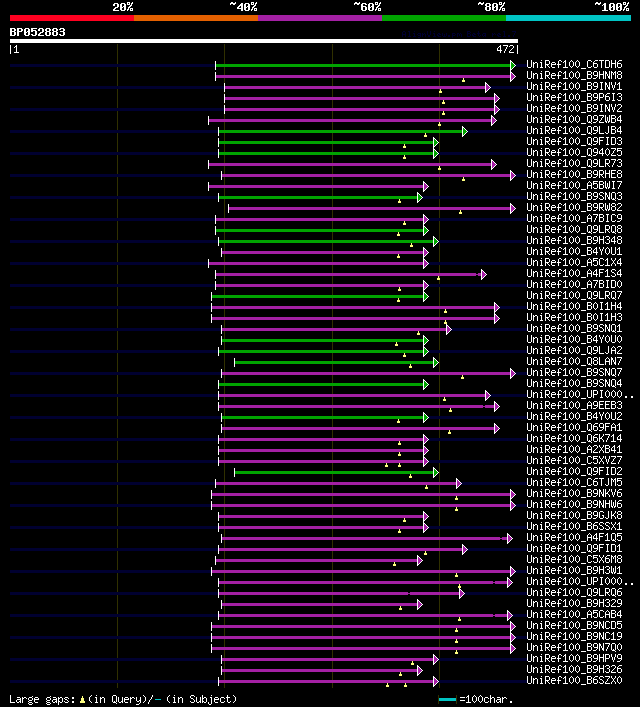Image resolution: width=640 pixels, height=707 pixels.
Task: Select hit UniRef100_Q6K714
Action: tap(574, 438)
